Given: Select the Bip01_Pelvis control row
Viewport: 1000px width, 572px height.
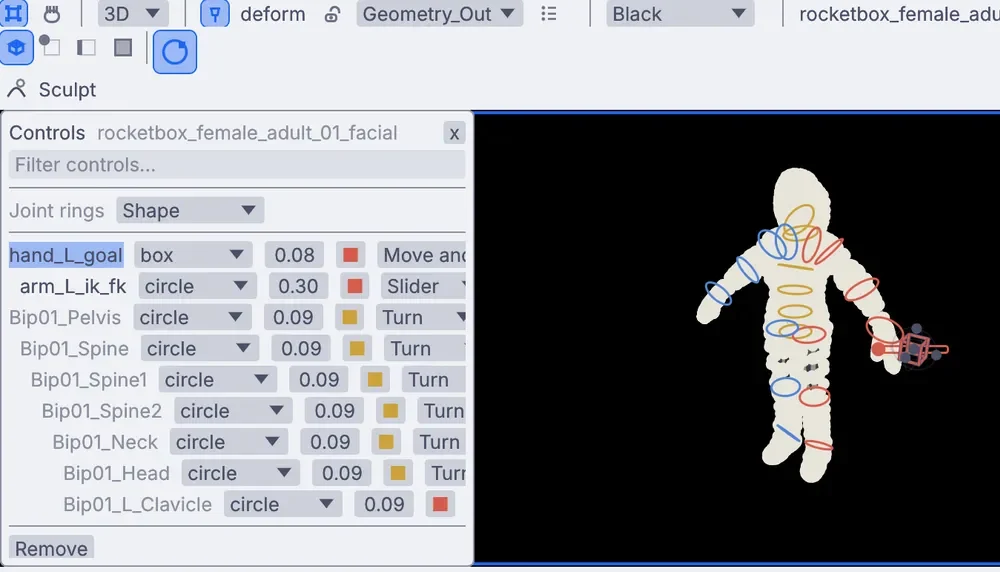Looking at the screenshot, I should coord(65,318).
